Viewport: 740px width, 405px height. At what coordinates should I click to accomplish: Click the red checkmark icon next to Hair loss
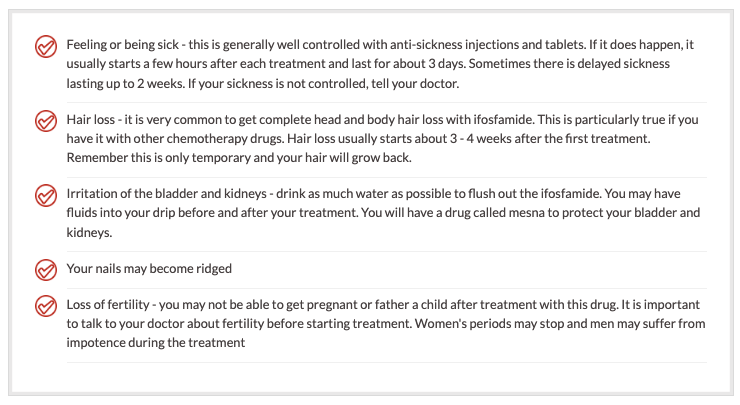46,121
